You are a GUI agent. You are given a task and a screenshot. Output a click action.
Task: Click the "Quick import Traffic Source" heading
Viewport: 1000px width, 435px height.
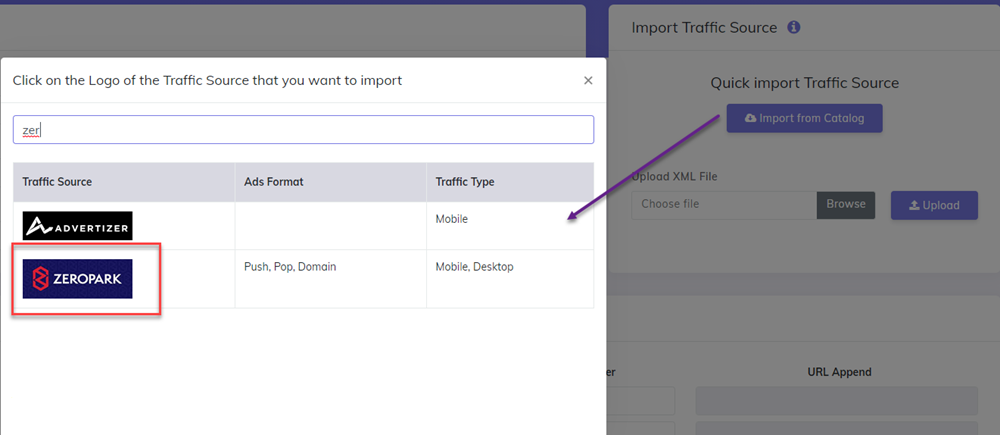point(805,83)
